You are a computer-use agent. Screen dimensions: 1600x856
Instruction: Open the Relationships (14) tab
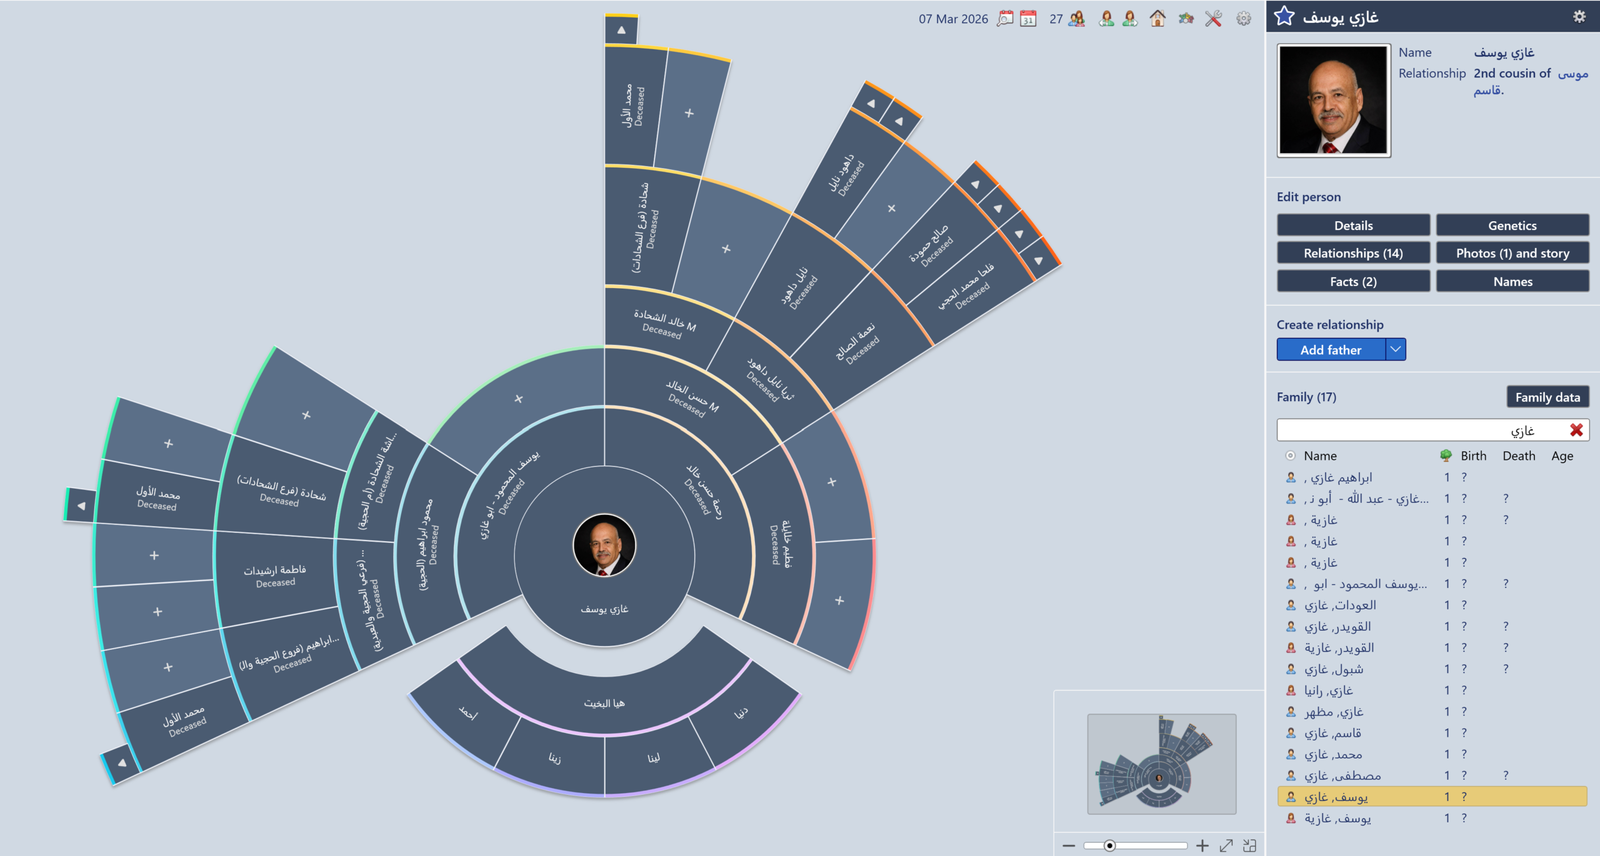[x=1353, y=254]
